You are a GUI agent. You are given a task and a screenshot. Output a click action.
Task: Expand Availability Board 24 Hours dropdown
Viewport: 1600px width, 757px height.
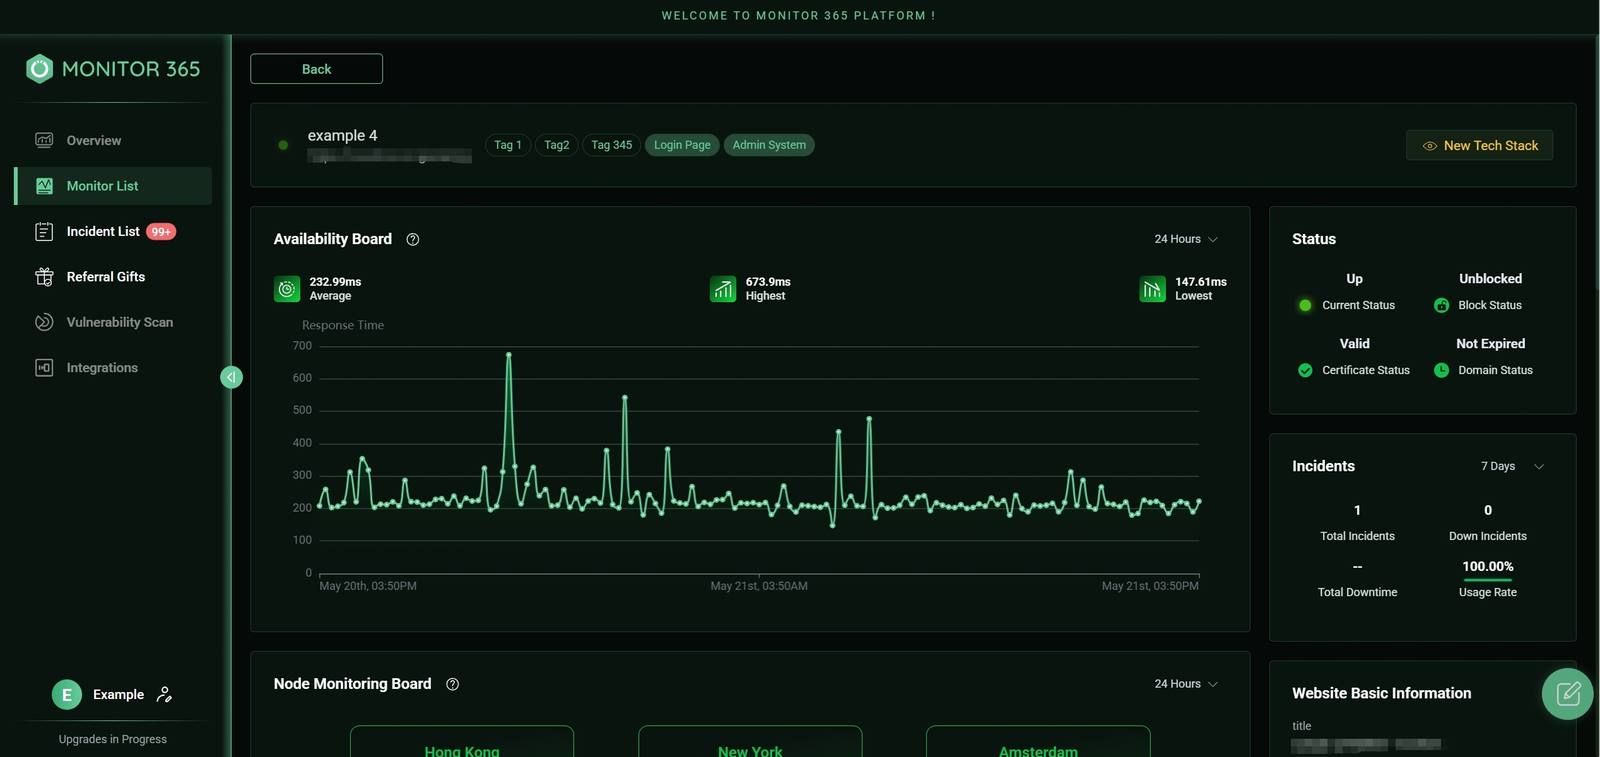1186,239
